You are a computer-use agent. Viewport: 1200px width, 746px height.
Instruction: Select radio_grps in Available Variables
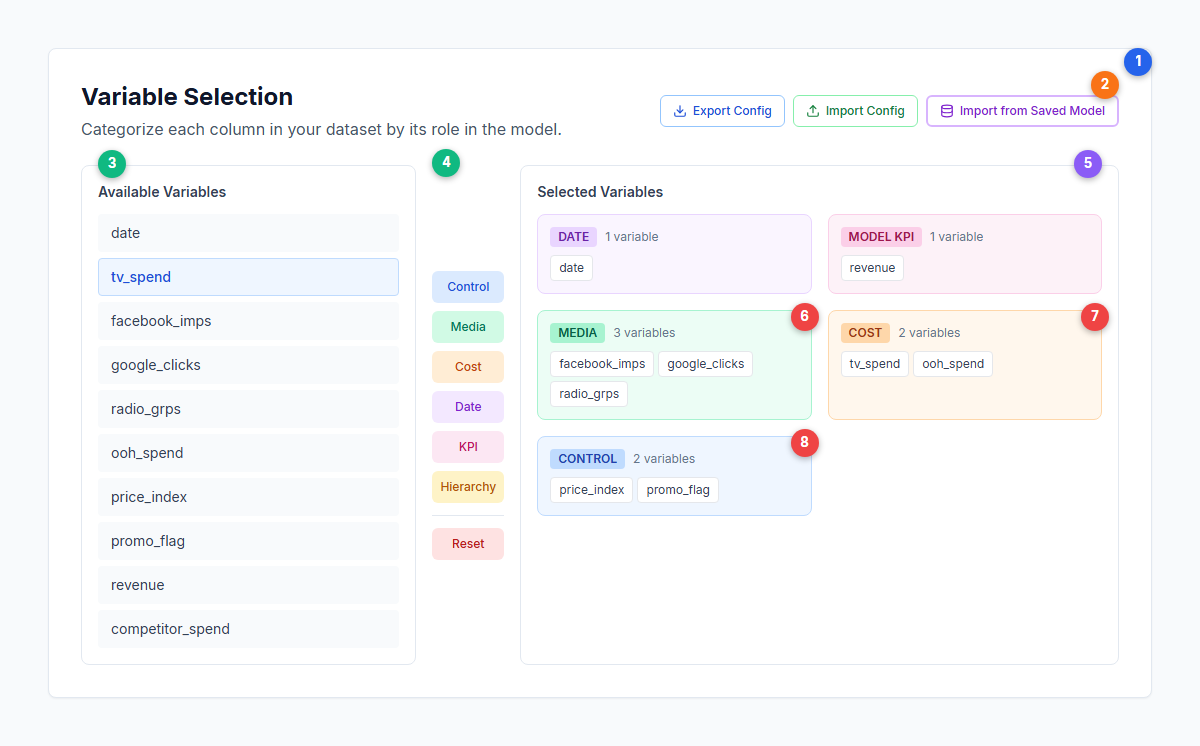[x=248, y=409]
